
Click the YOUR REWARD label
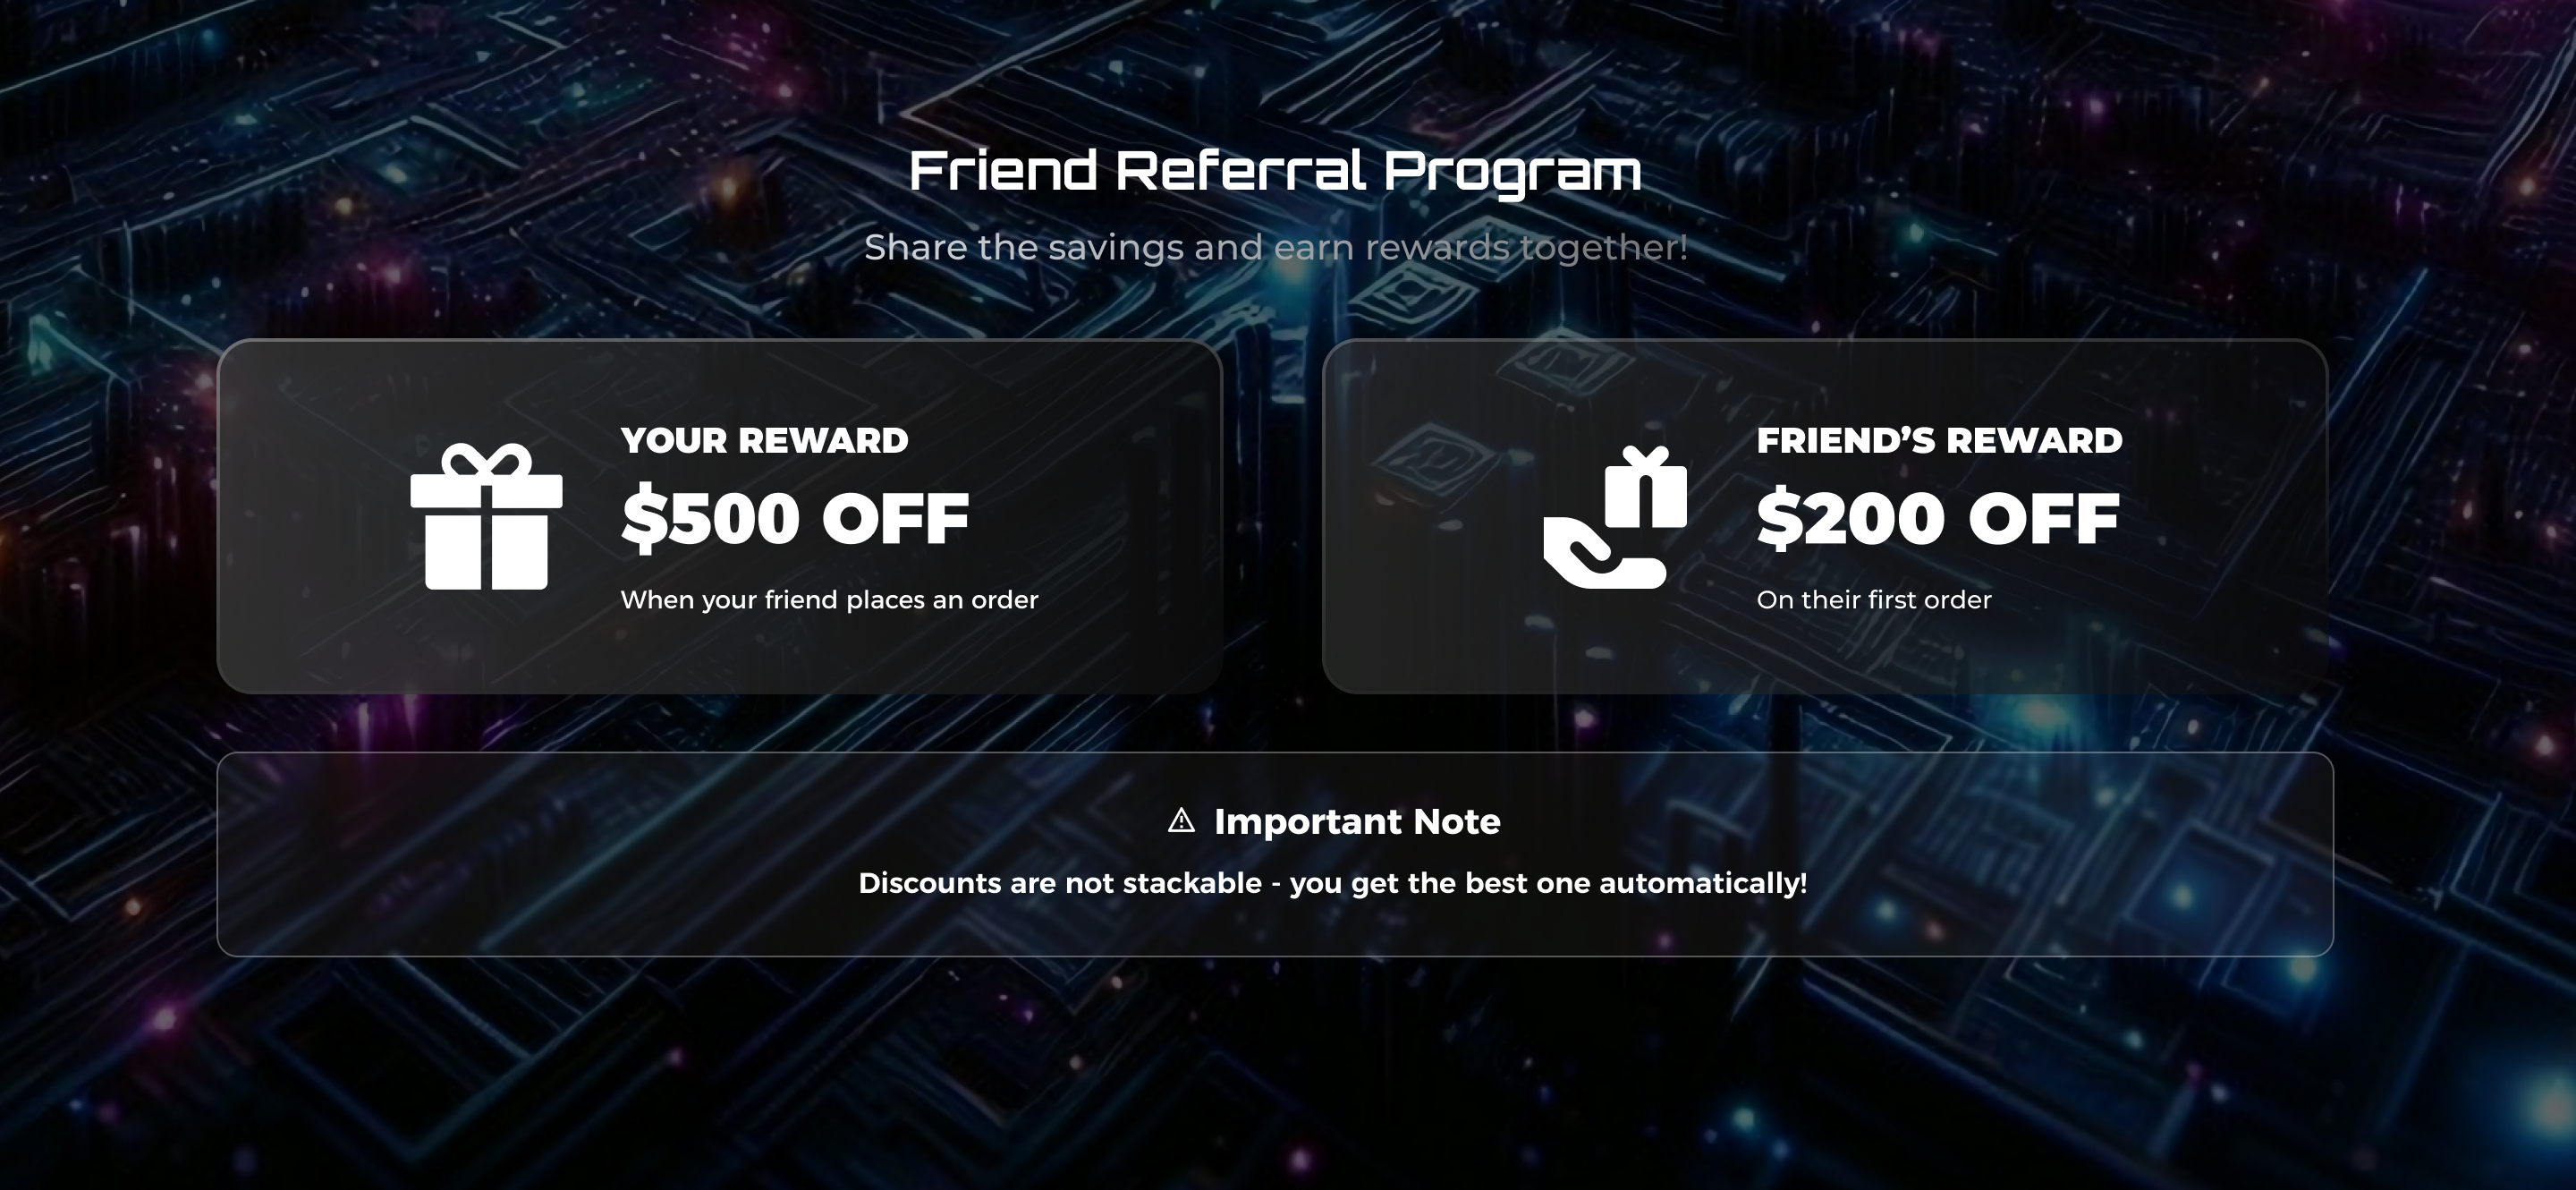click(764, 440)
